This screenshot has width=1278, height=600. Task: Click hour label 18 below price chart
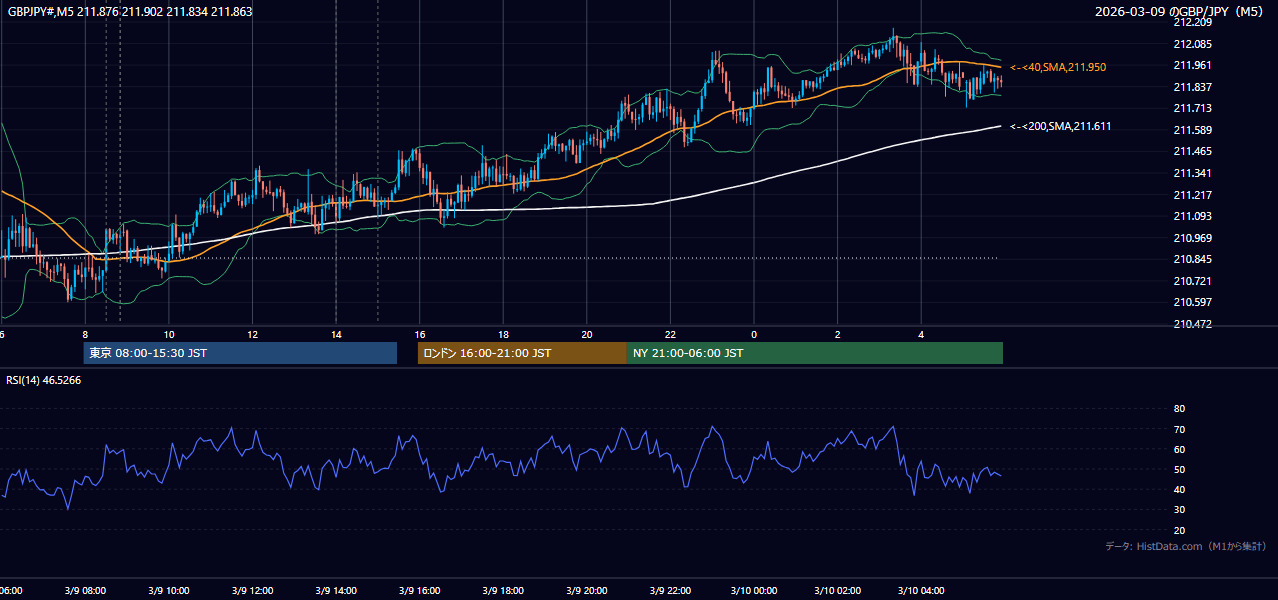pos(503,335)
